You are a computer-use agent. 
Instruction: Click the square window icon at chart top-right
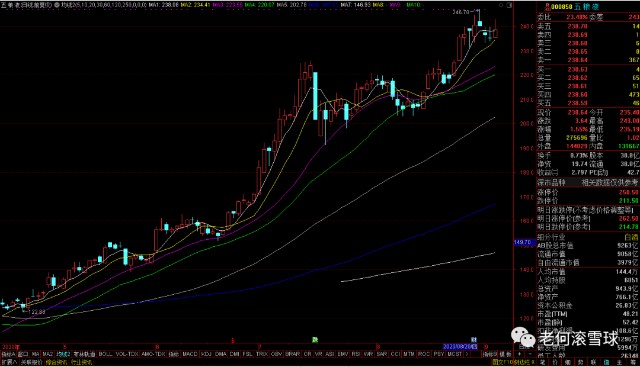(509, 5)
